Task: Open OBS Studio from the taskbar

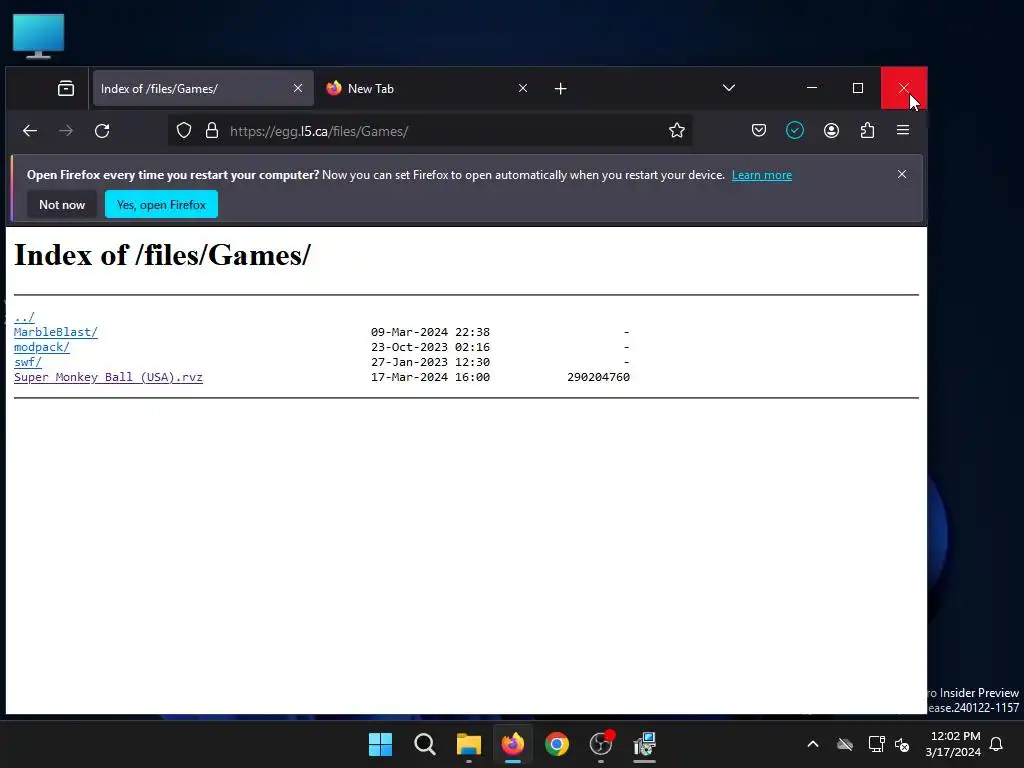Action: 601,744
